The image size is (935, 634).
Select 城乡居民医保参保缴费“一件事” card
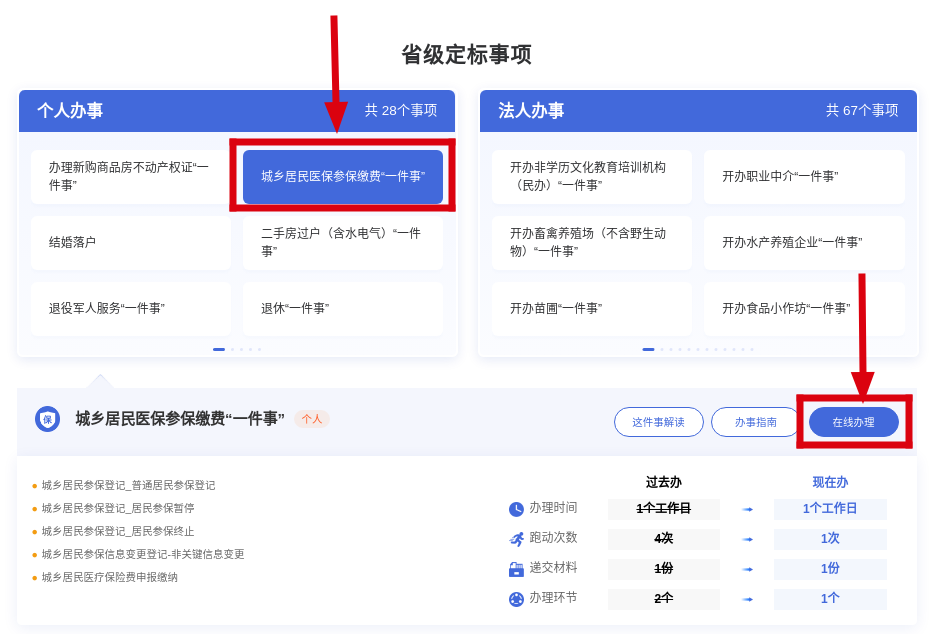pyautogui.click(x=342, y=177)
